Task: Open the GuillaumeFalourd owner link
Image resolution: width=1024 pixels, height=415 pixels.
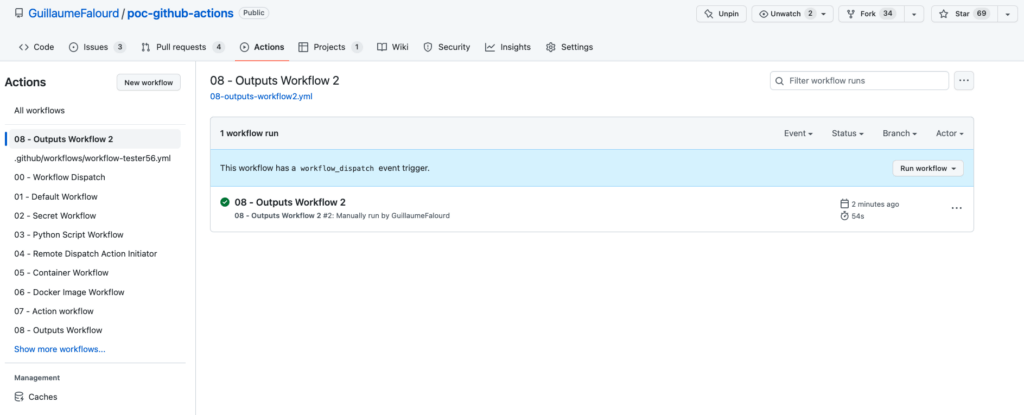Action: click(73, 13)
